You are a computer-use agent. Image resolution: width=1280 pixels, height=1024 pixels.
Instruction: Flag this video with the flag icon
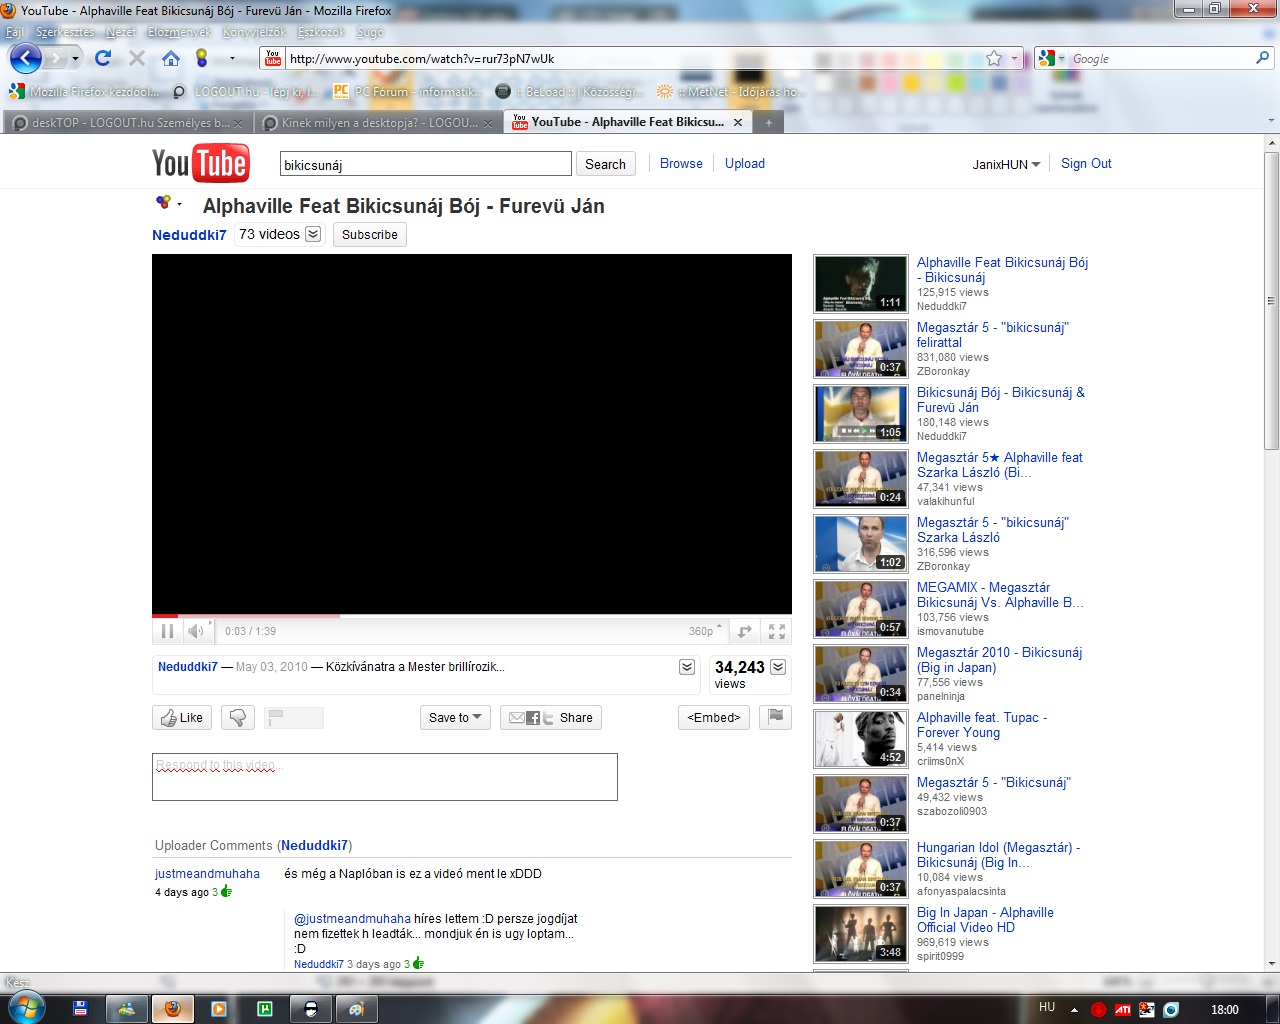[x=775, y=717]
